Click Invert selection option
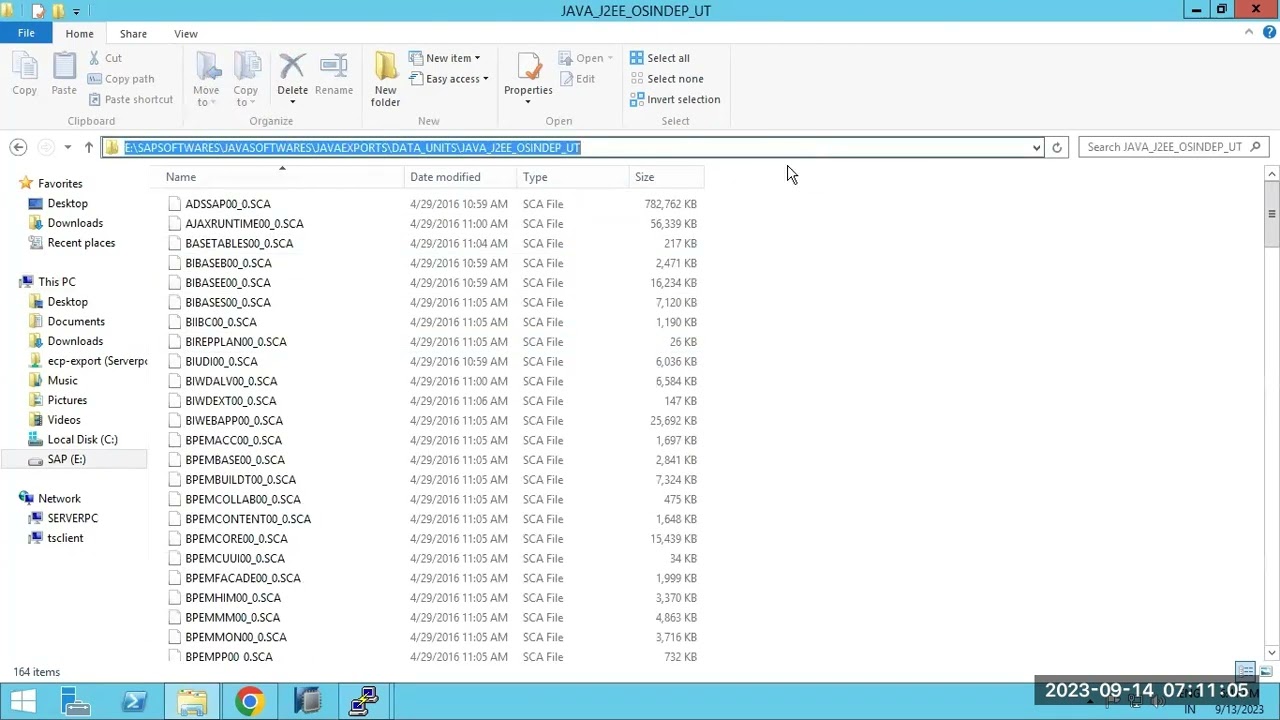This screenshot has width=1280, height=720. coord(675,99)
